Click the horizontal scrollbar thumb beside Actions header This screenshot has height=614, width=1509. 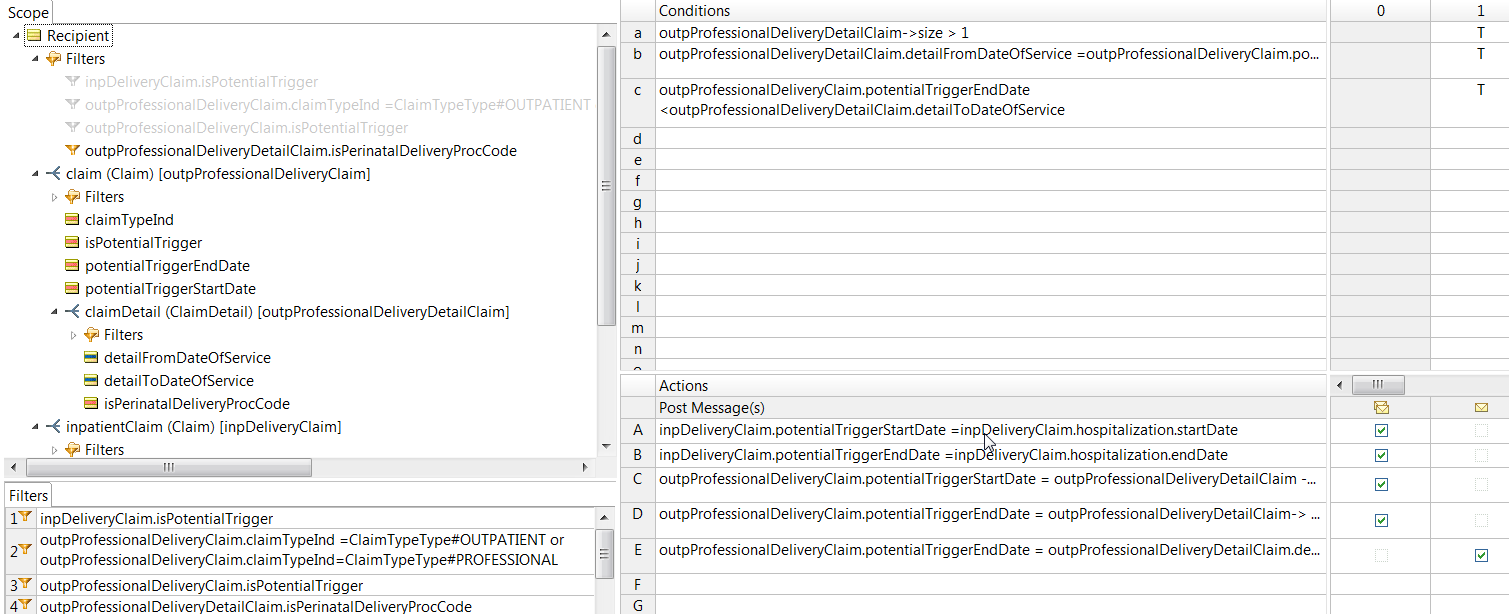click(1378, 385)
